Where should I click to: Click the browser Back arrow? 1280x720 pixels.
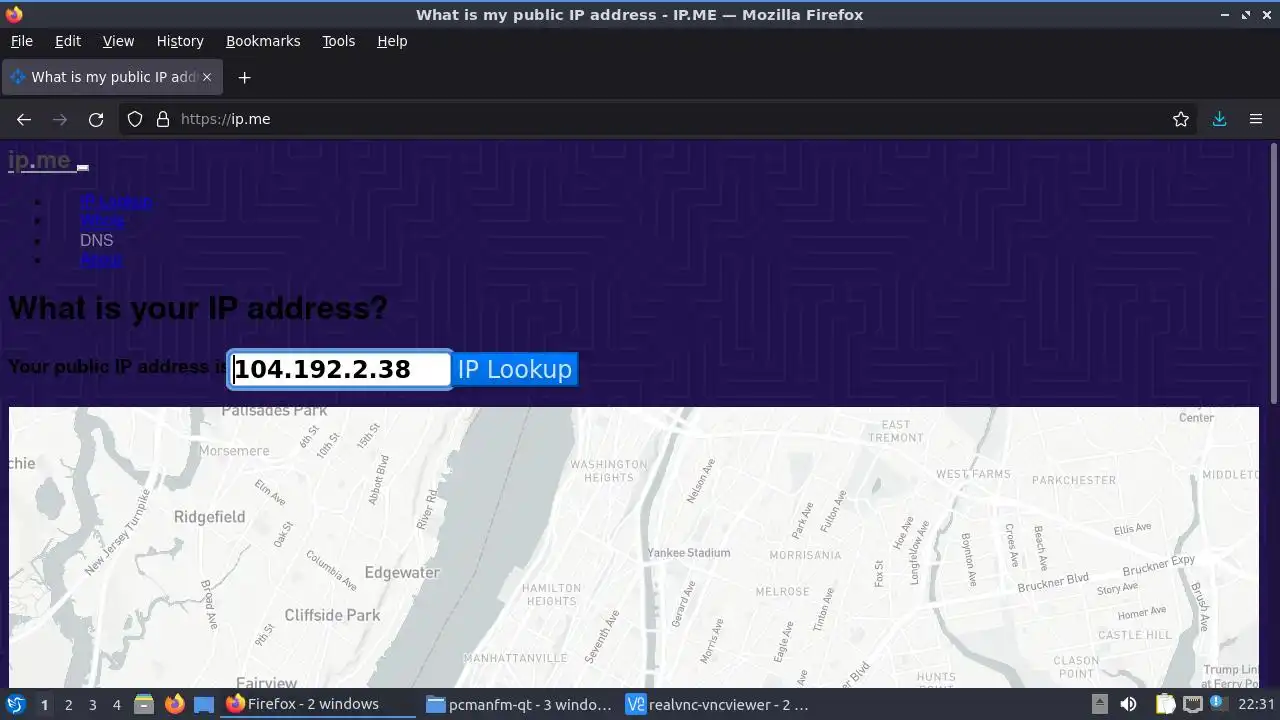pos(24,119)
